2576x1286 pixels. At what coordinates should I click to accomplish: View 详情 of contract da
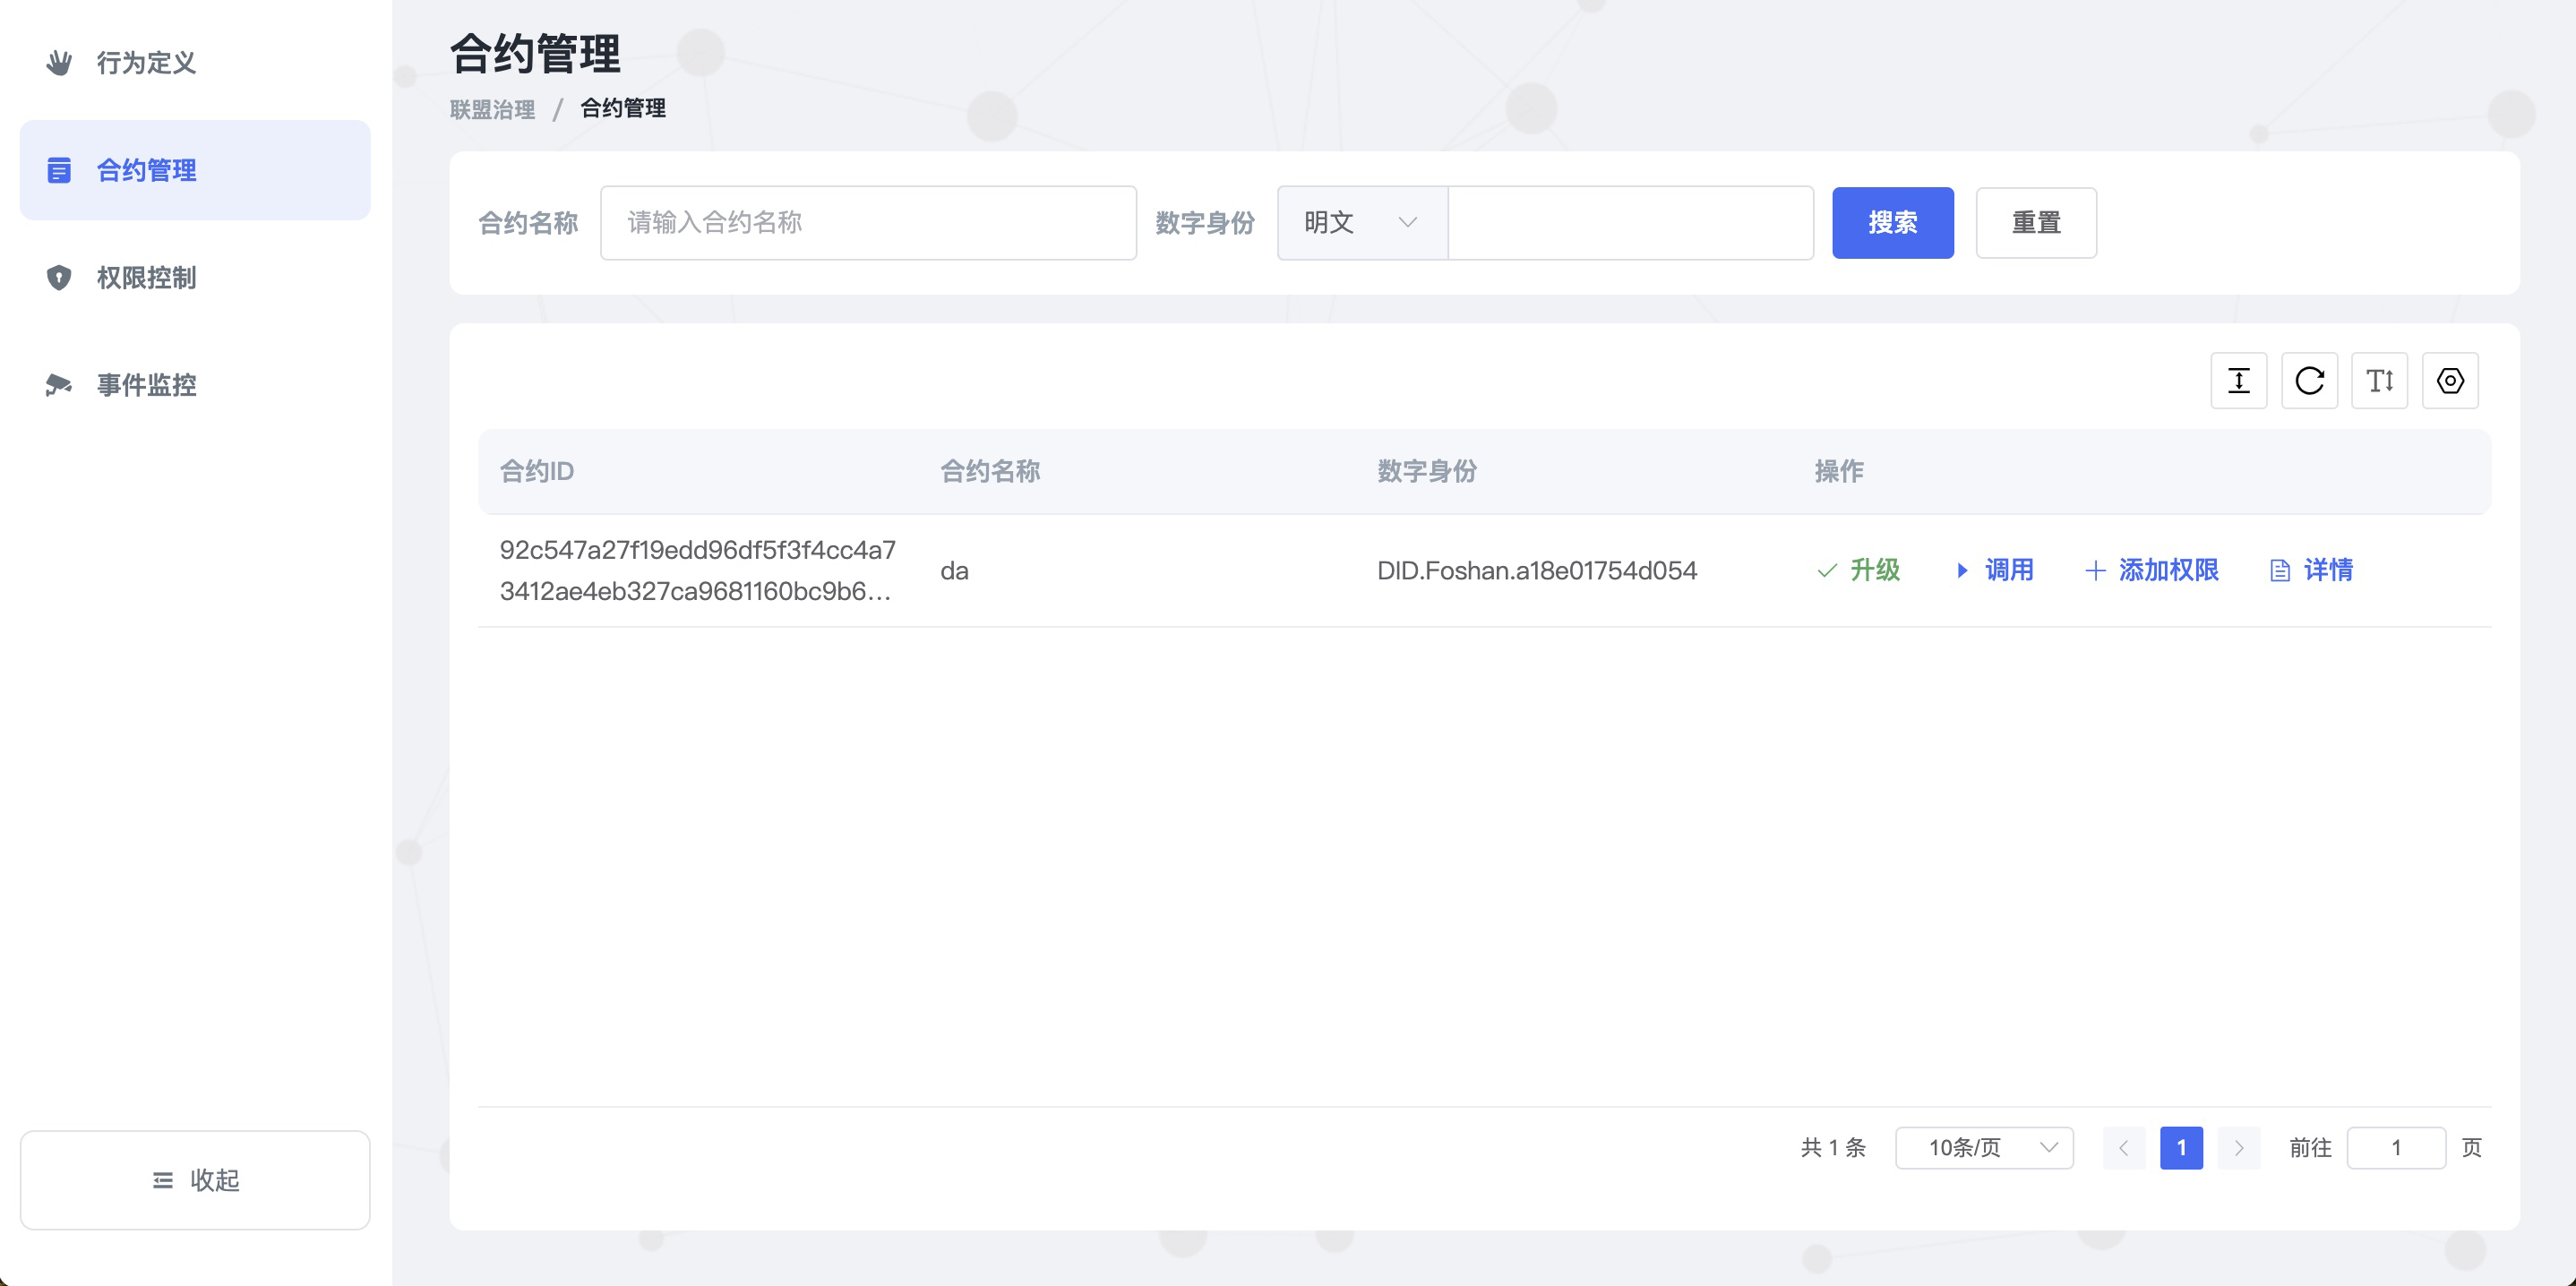coord(2311,570)
